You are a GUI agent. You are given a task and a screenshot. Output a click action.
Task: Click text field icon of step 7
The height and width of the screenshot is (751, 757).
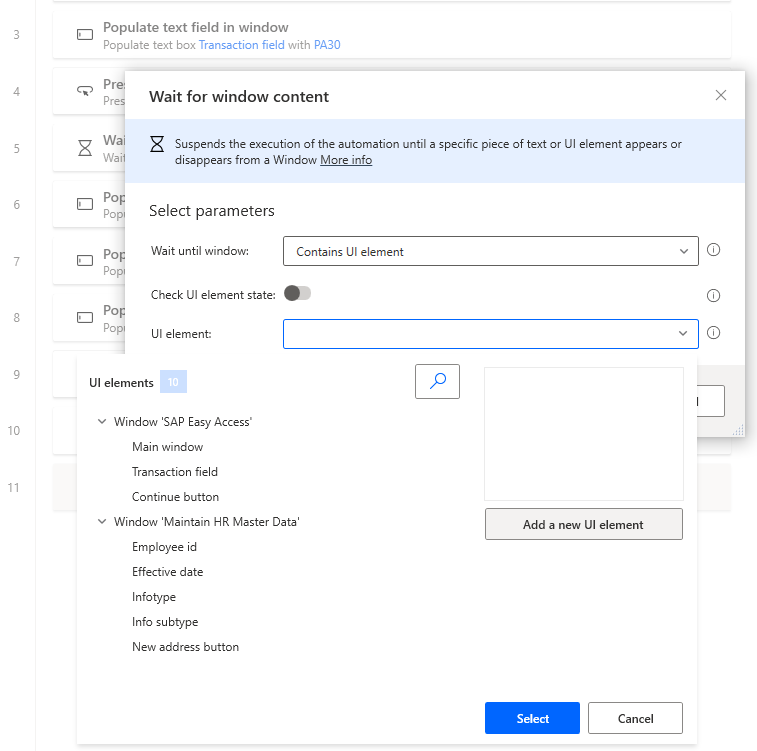(85, 261)
